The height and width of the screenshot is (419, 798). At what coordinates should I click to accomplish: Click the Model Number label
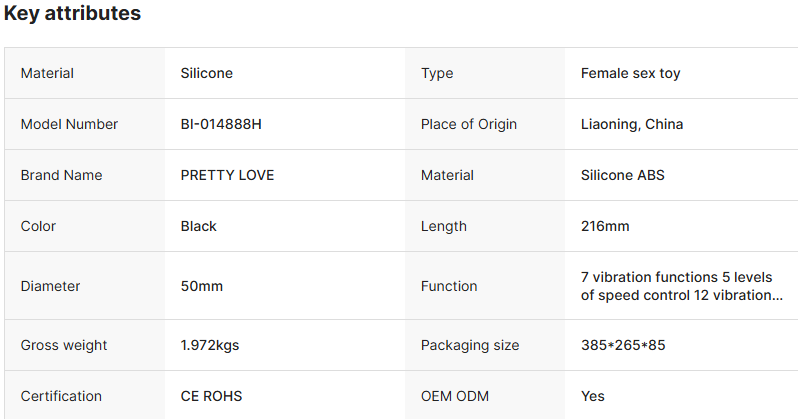69,124
